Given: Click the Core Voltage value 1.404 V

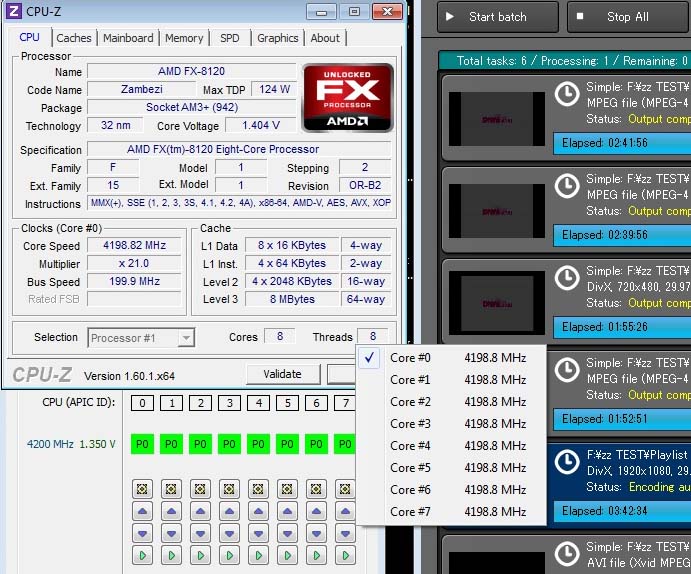Looking at the screenshot, I should [x=261, y=125].
